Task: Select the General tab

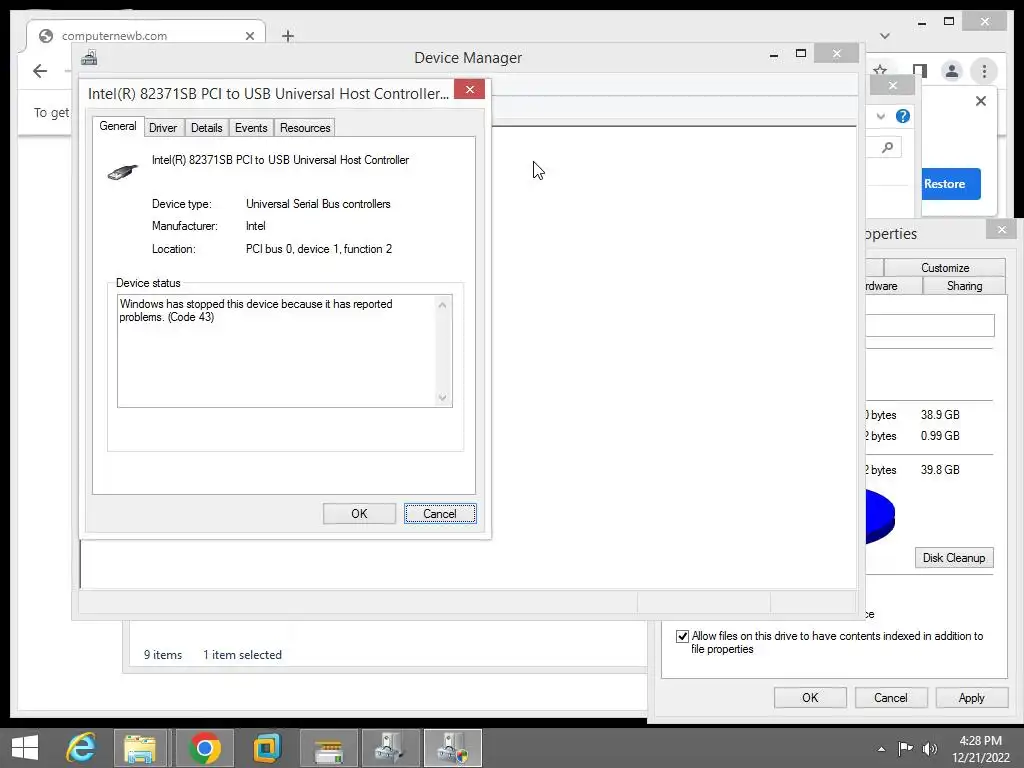Action: click(x=118, y=127)
